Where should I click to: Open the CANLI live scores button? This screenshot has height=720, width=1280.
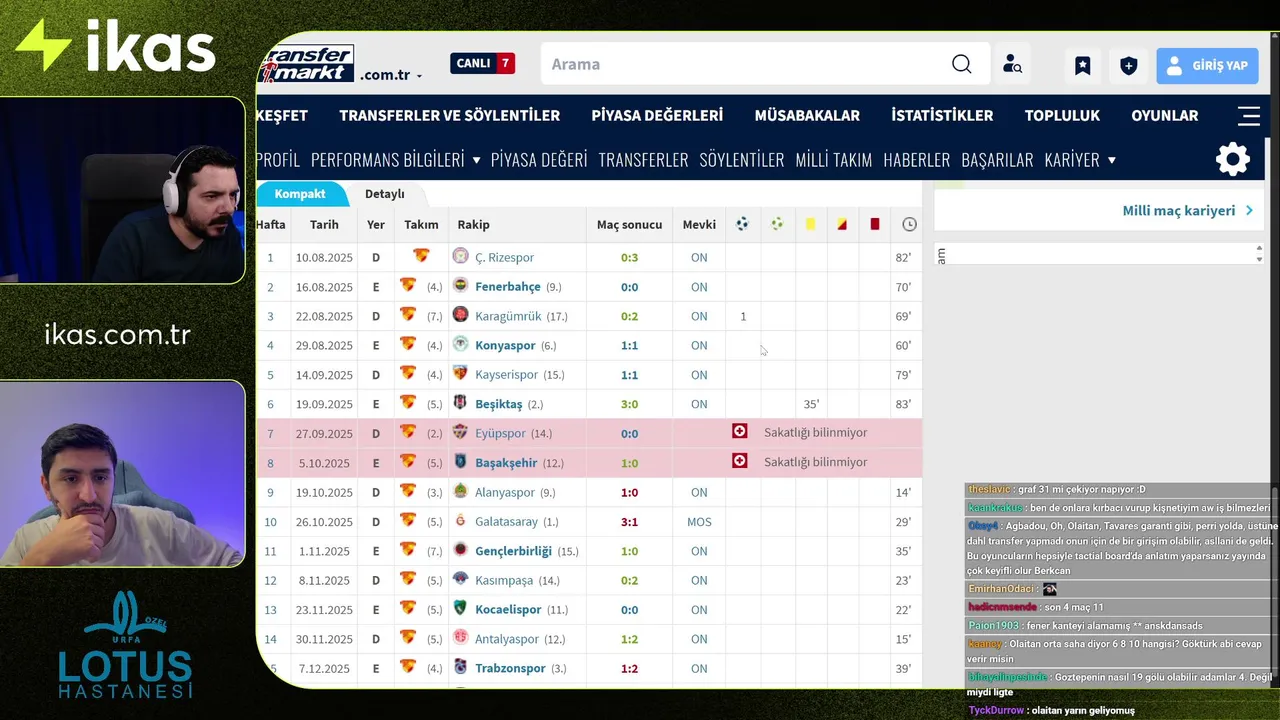483,63
